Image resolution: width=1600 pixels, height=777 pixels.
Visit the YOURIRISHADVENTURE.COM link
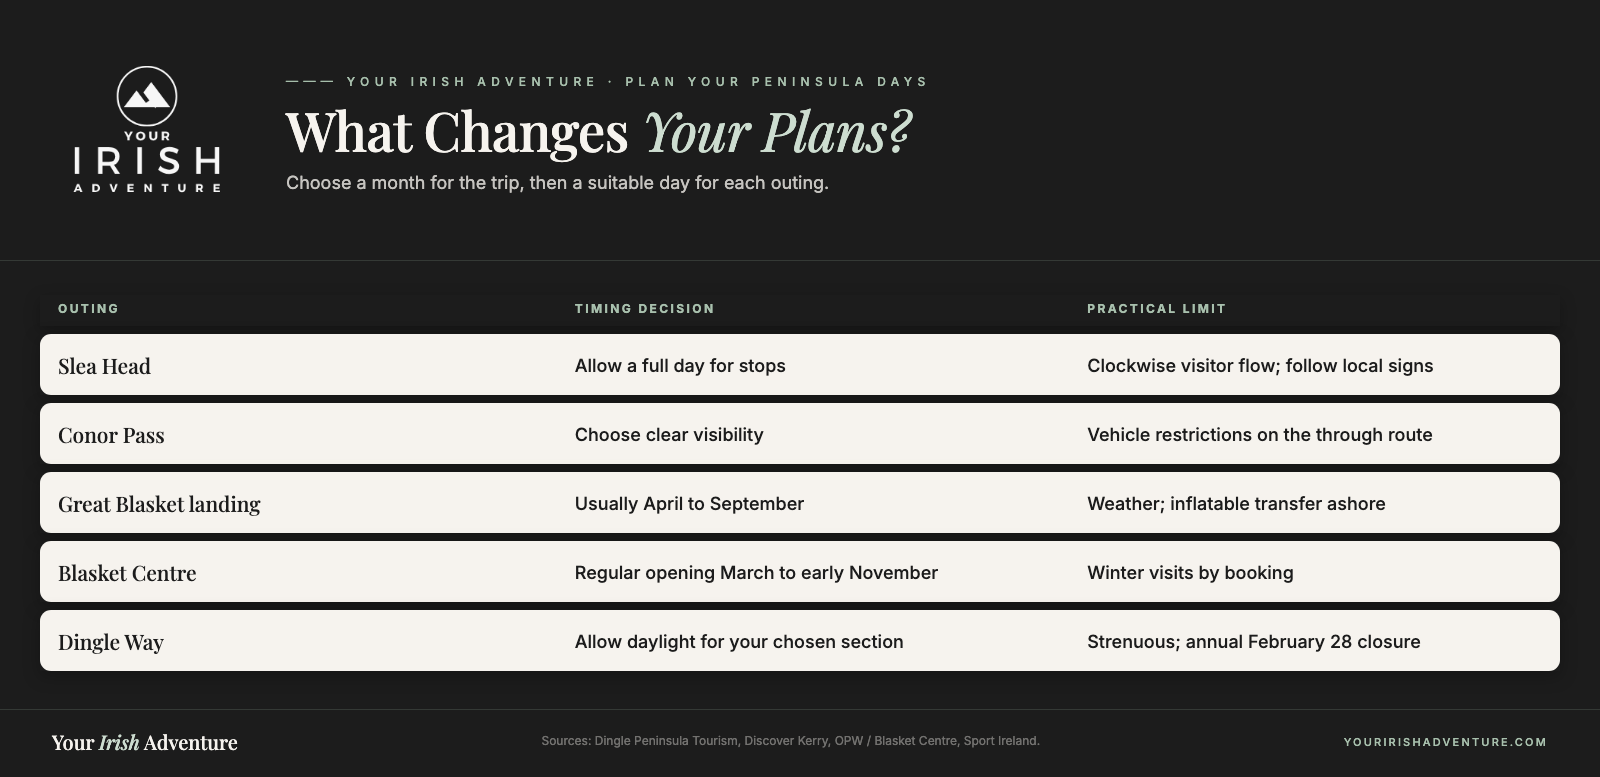tap(1445, 742)
